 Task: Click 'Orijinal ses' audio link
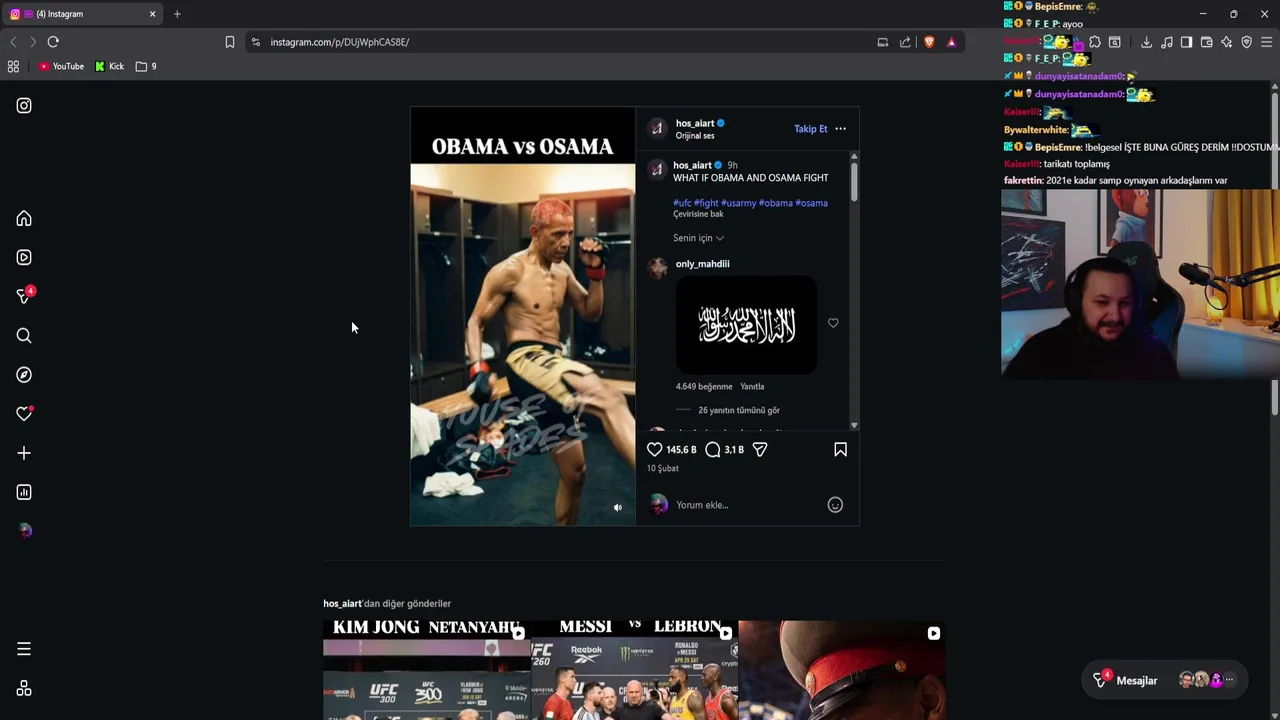click(x=695, y=136)
